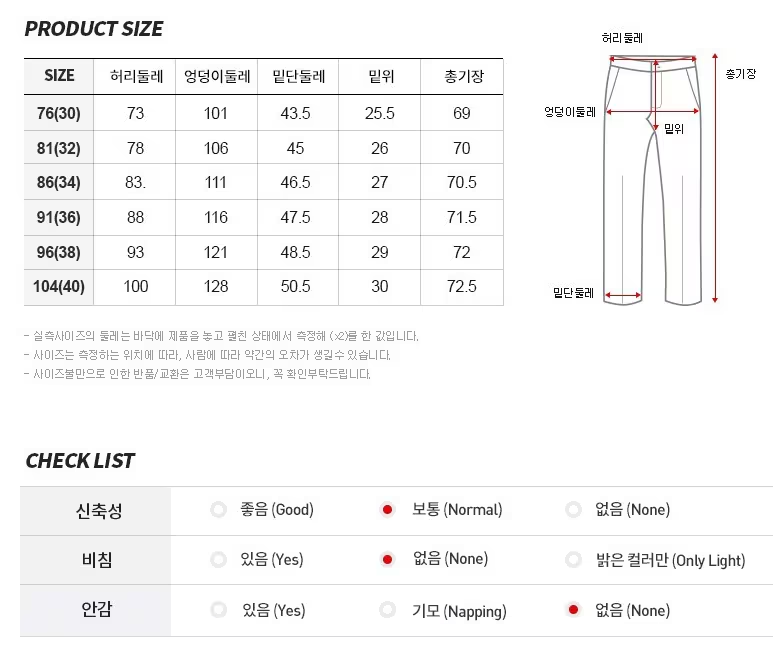Select 밝은 컬러만 (Only Light) radio button
773x649 pixels.
click(573, 559)
